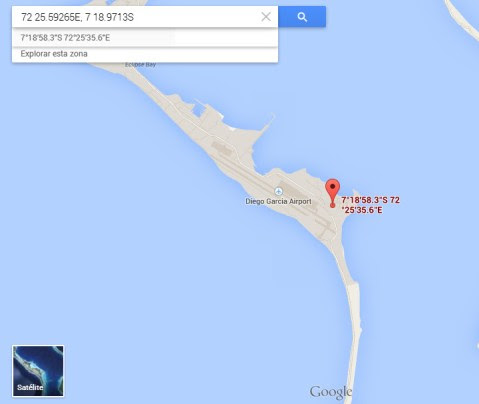Click the airport apron building area

[x=298, y=195]
